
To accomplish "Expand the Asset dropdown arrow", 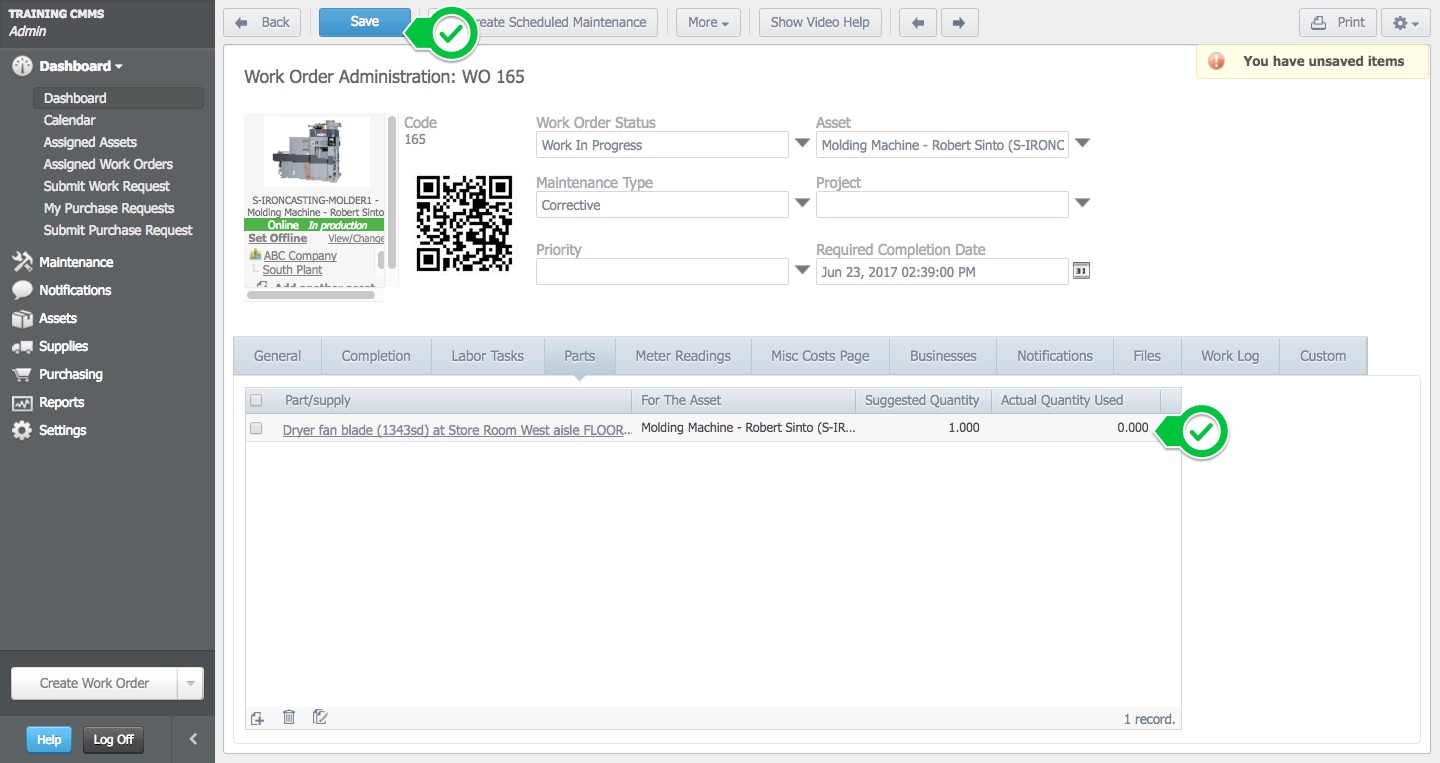I will (x=1082, y=144).
